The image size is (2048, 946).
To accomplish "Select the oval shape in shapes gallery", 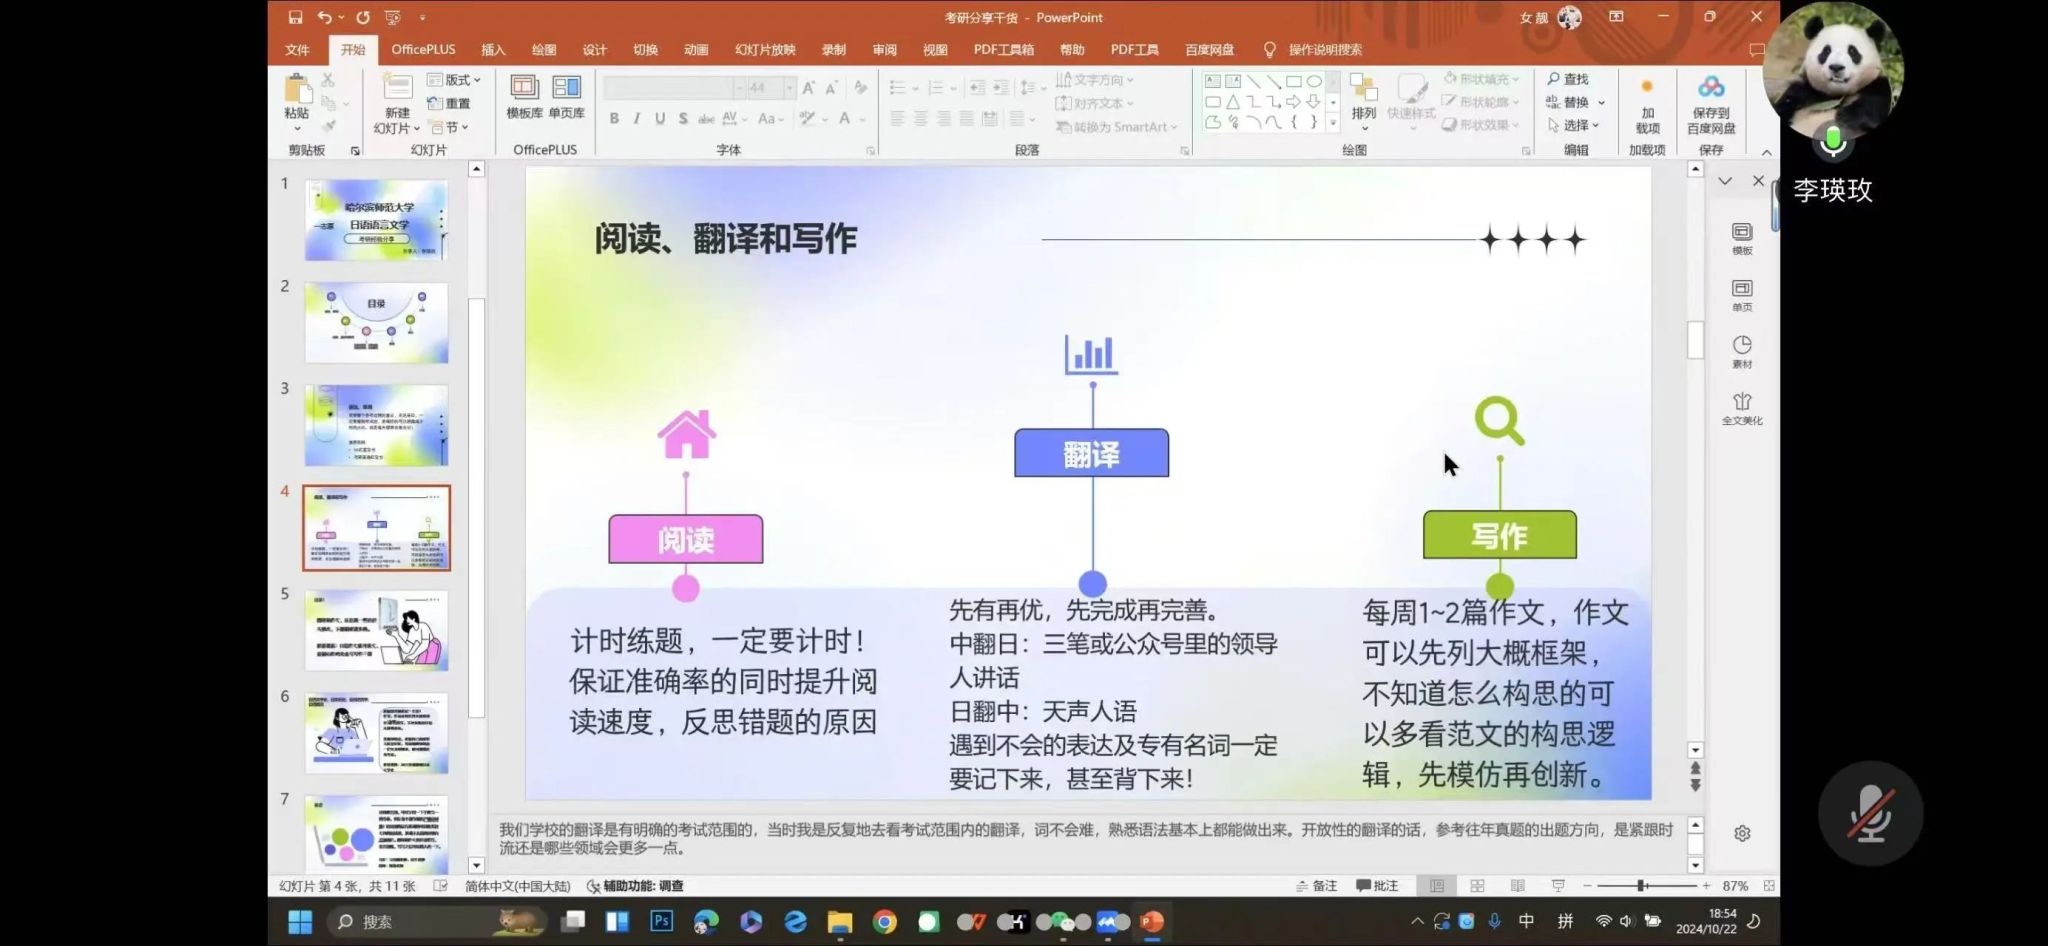I will point(1314,81).
